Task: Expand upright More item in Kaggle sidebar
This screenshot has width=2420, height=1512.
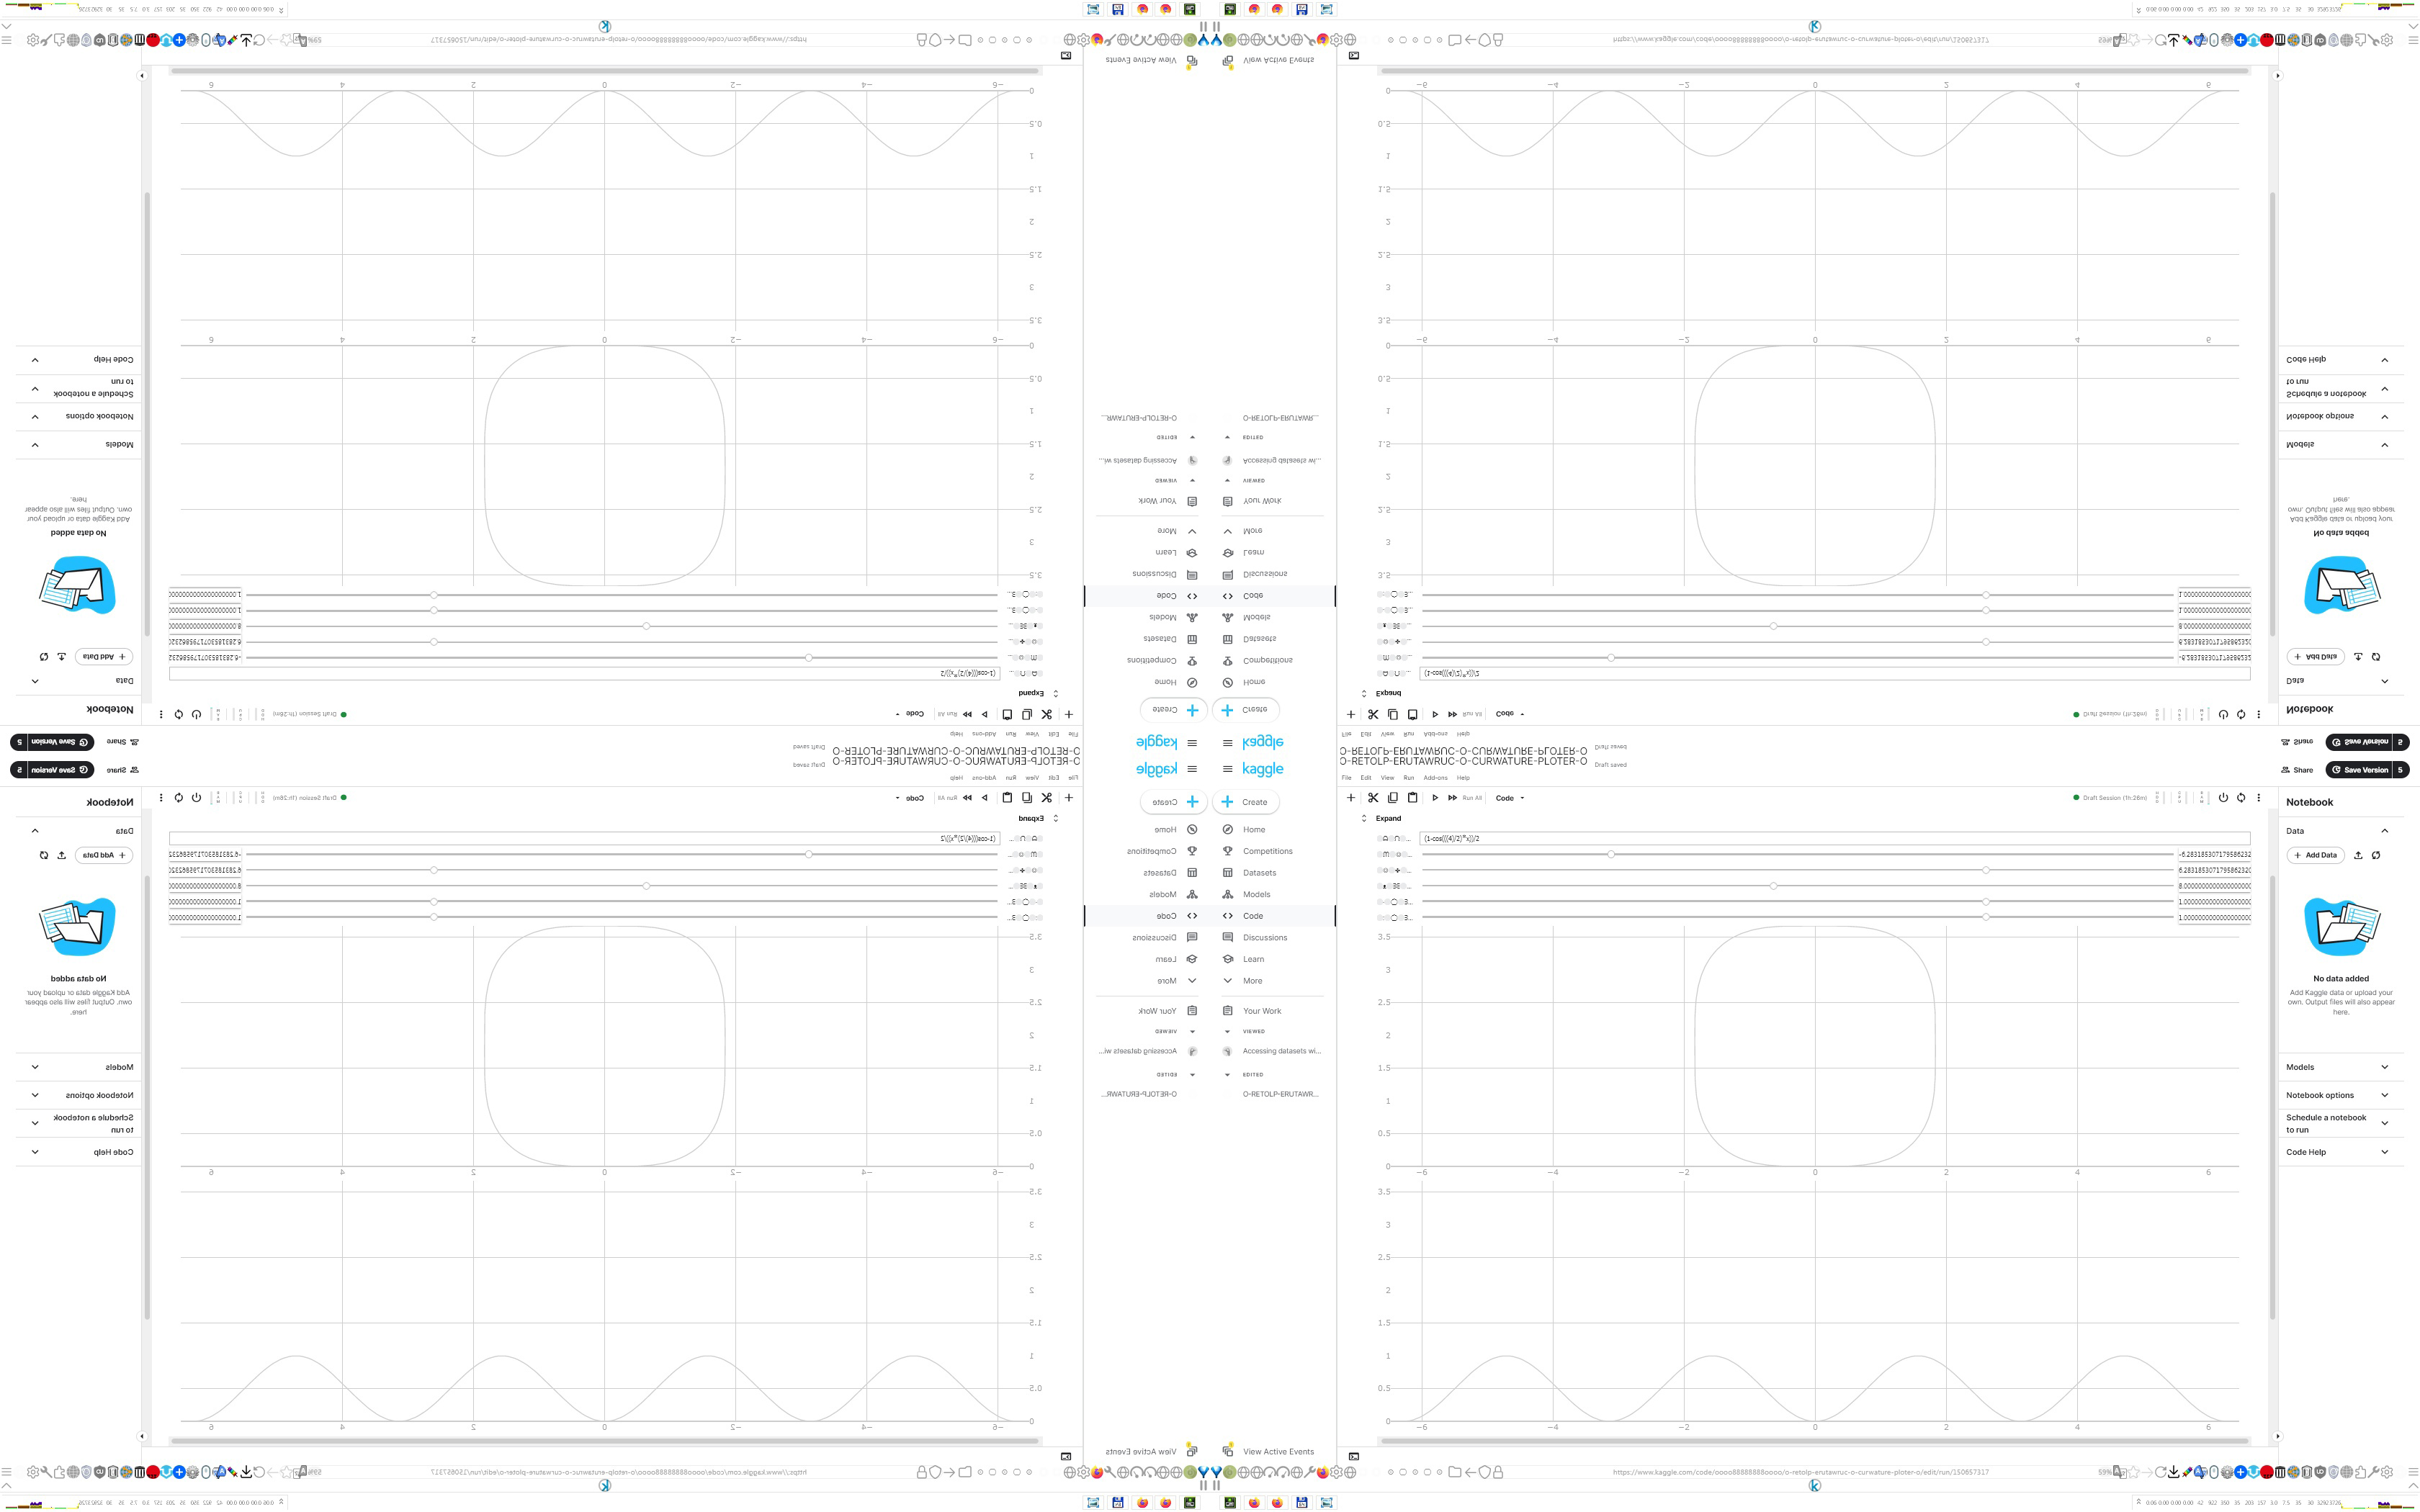Action: click(1252, 981)
